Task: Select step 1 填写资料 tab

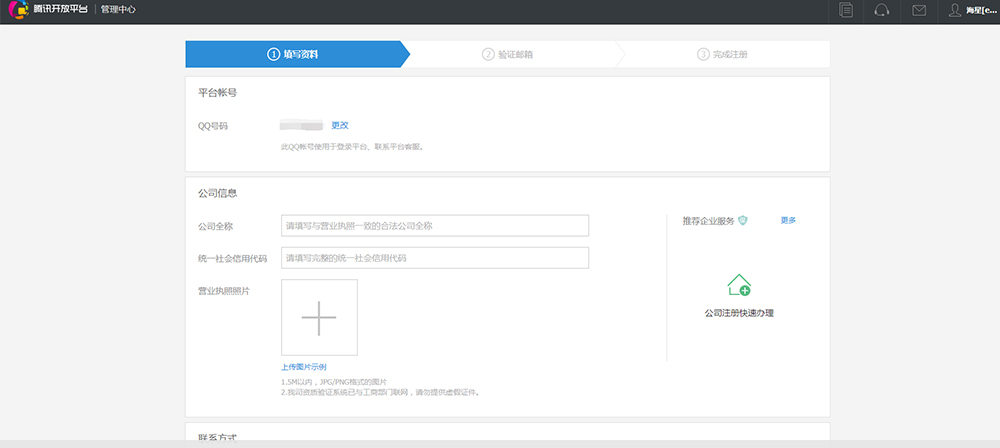Action: tap(293, 54)
